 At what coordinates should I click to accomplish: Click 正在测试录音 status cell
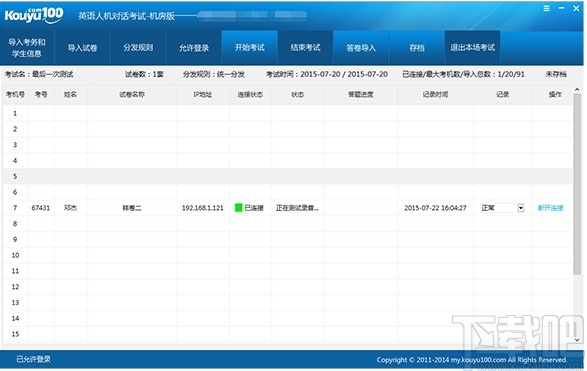pos(297,208)
